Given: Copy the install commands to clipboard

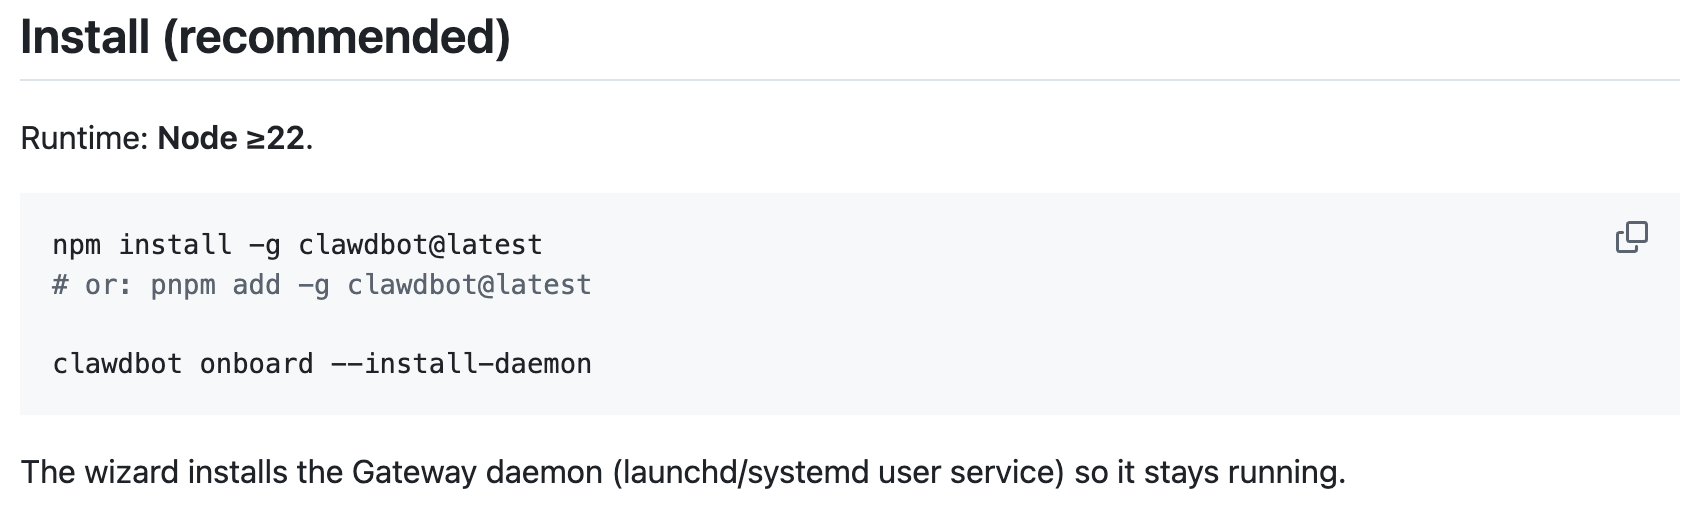Looking at the screenshot, I should pos(1631,238).
